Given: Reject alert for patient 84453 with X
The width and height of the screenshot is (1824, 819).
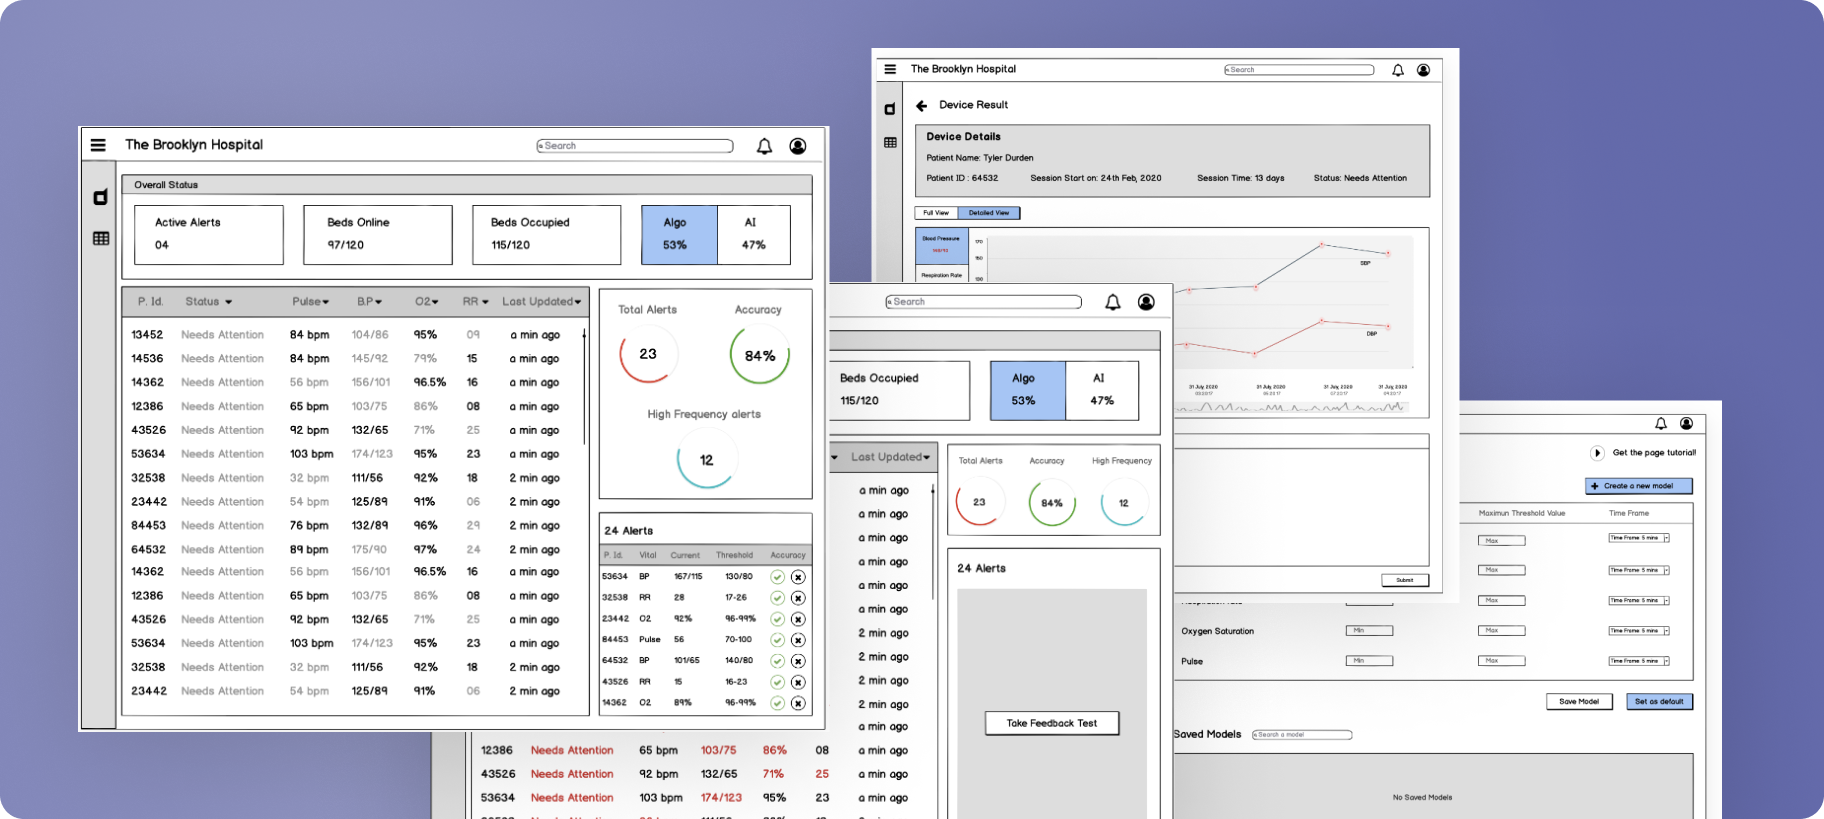Looking at the screenshot, I should pos(798,640).
